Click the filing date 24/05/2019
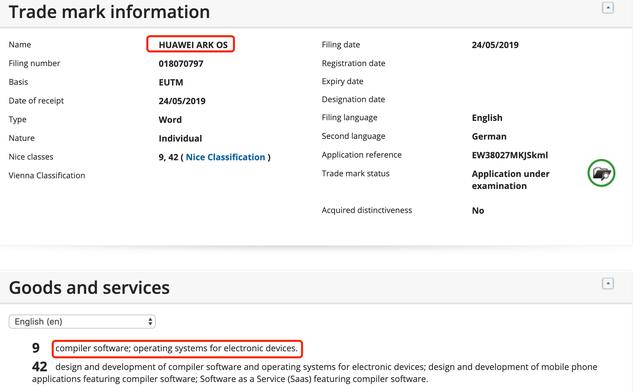The width and height of the screenshot is (640, 392). coord(495,45)
